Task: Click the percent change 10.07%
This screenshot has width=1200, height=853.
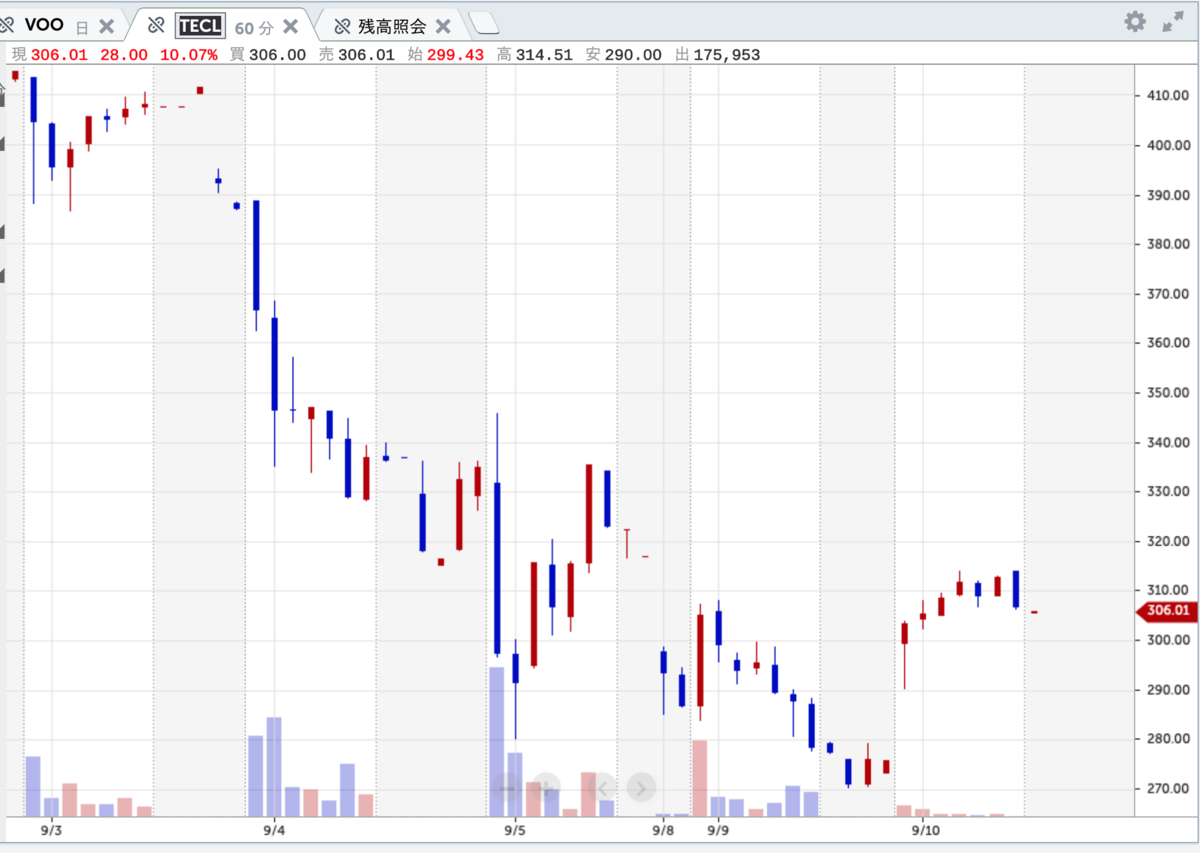Action: 187,54
